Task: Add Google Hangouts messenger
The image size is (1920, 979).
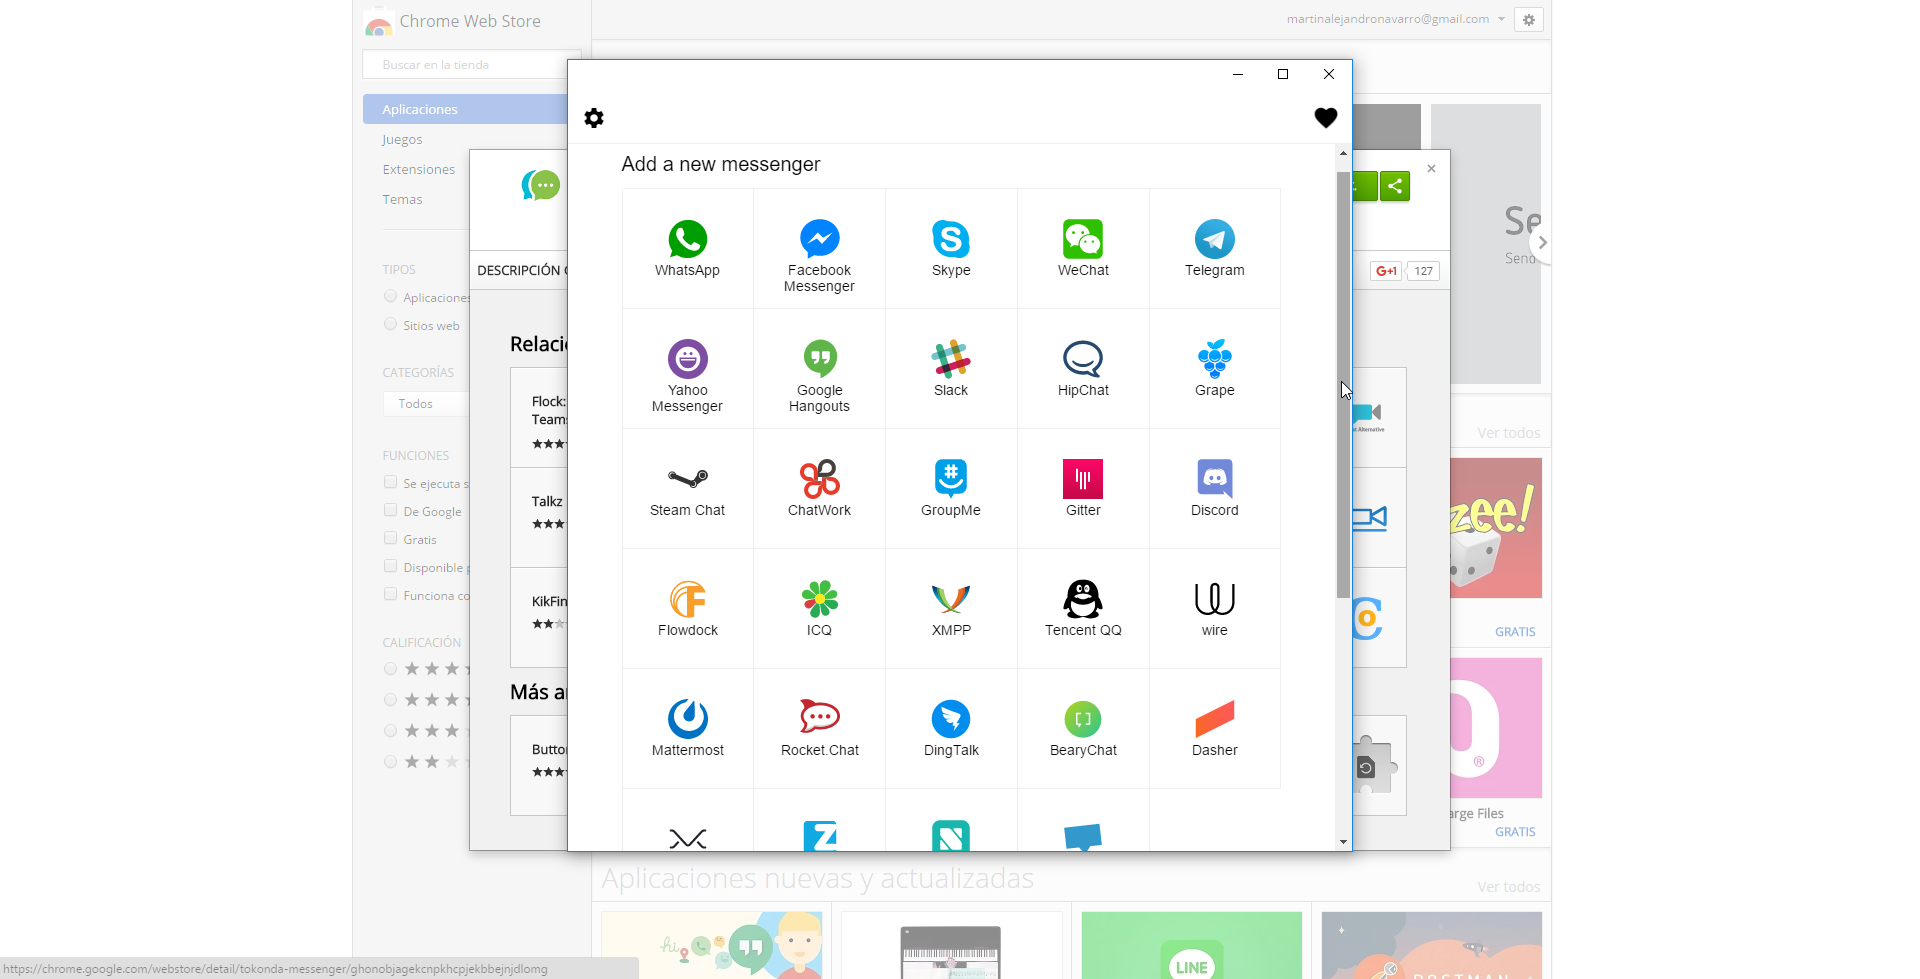Action: (819, 369)
